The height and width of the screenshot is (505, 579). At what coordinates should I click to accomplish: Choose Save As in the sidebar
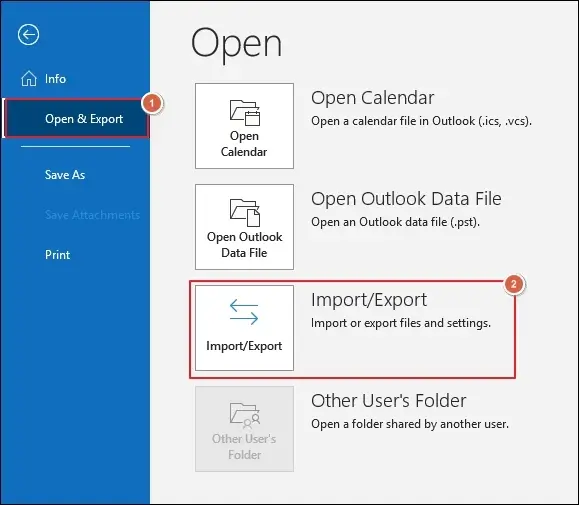(65, 175)
